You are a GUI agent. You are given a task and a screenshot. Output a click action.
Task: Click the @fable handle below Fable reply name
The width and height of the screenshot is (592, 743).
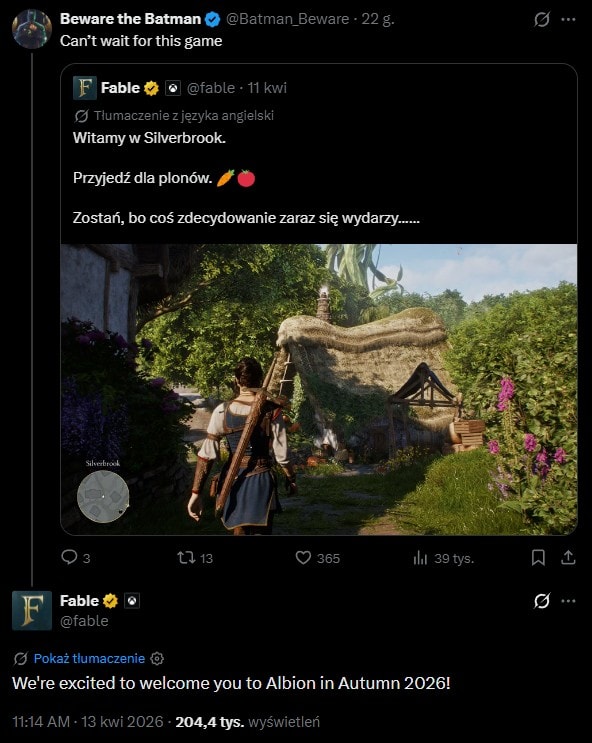click(x=84, y=621)
